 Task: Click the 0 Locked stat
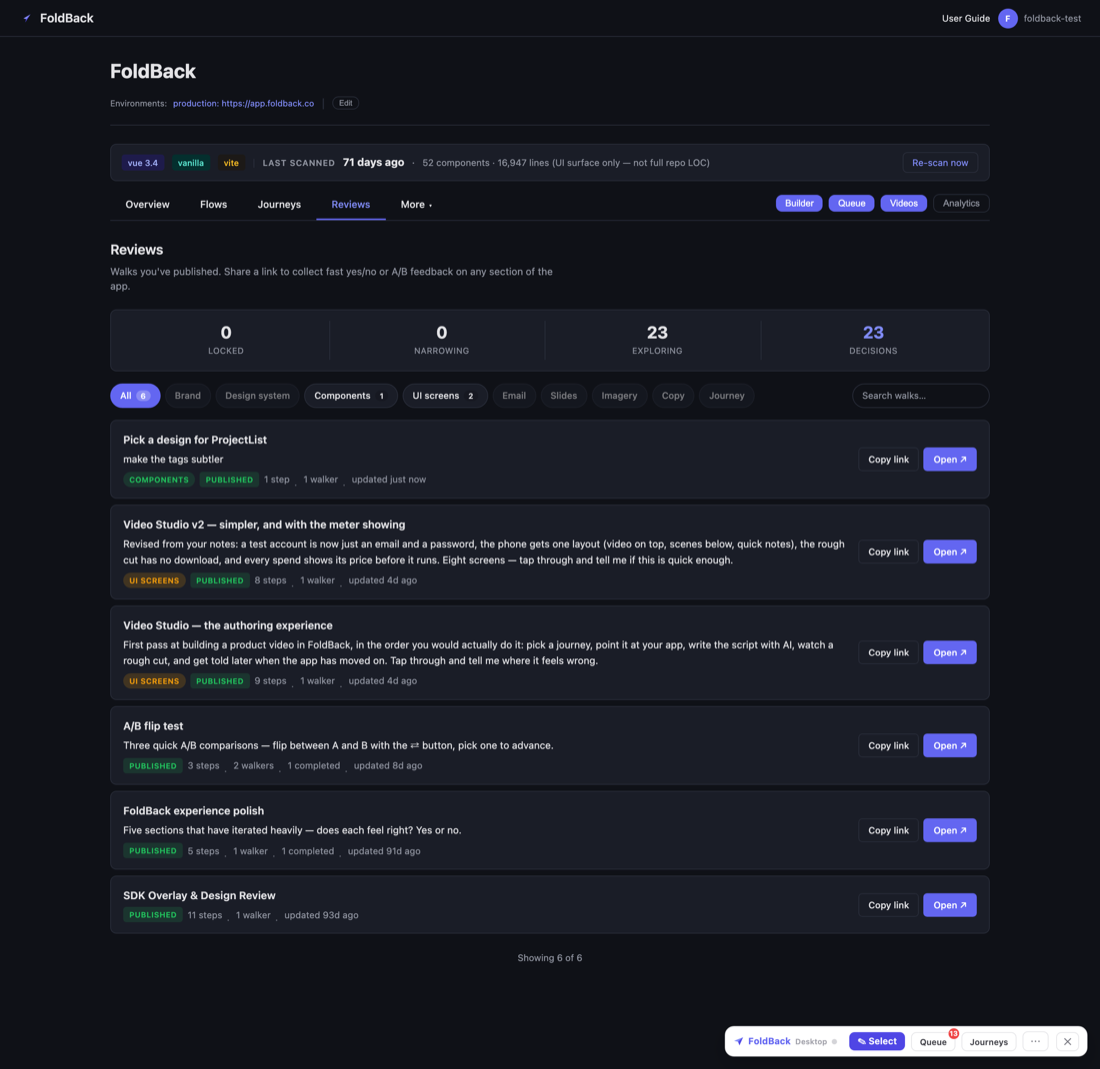point(226,339)
